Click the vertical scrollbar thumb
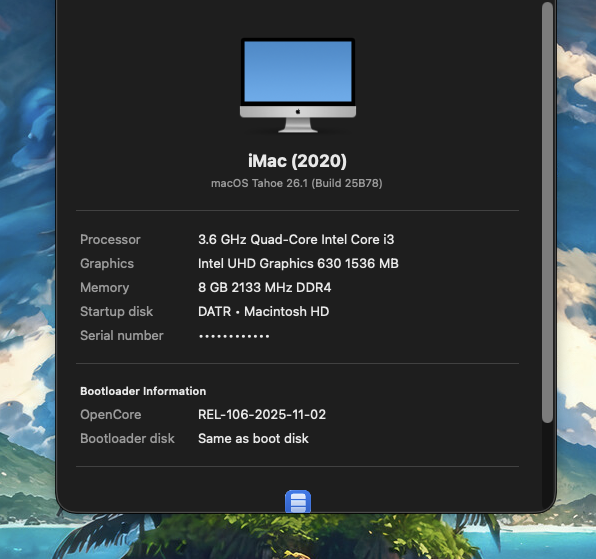 click(x=547, y=212)
